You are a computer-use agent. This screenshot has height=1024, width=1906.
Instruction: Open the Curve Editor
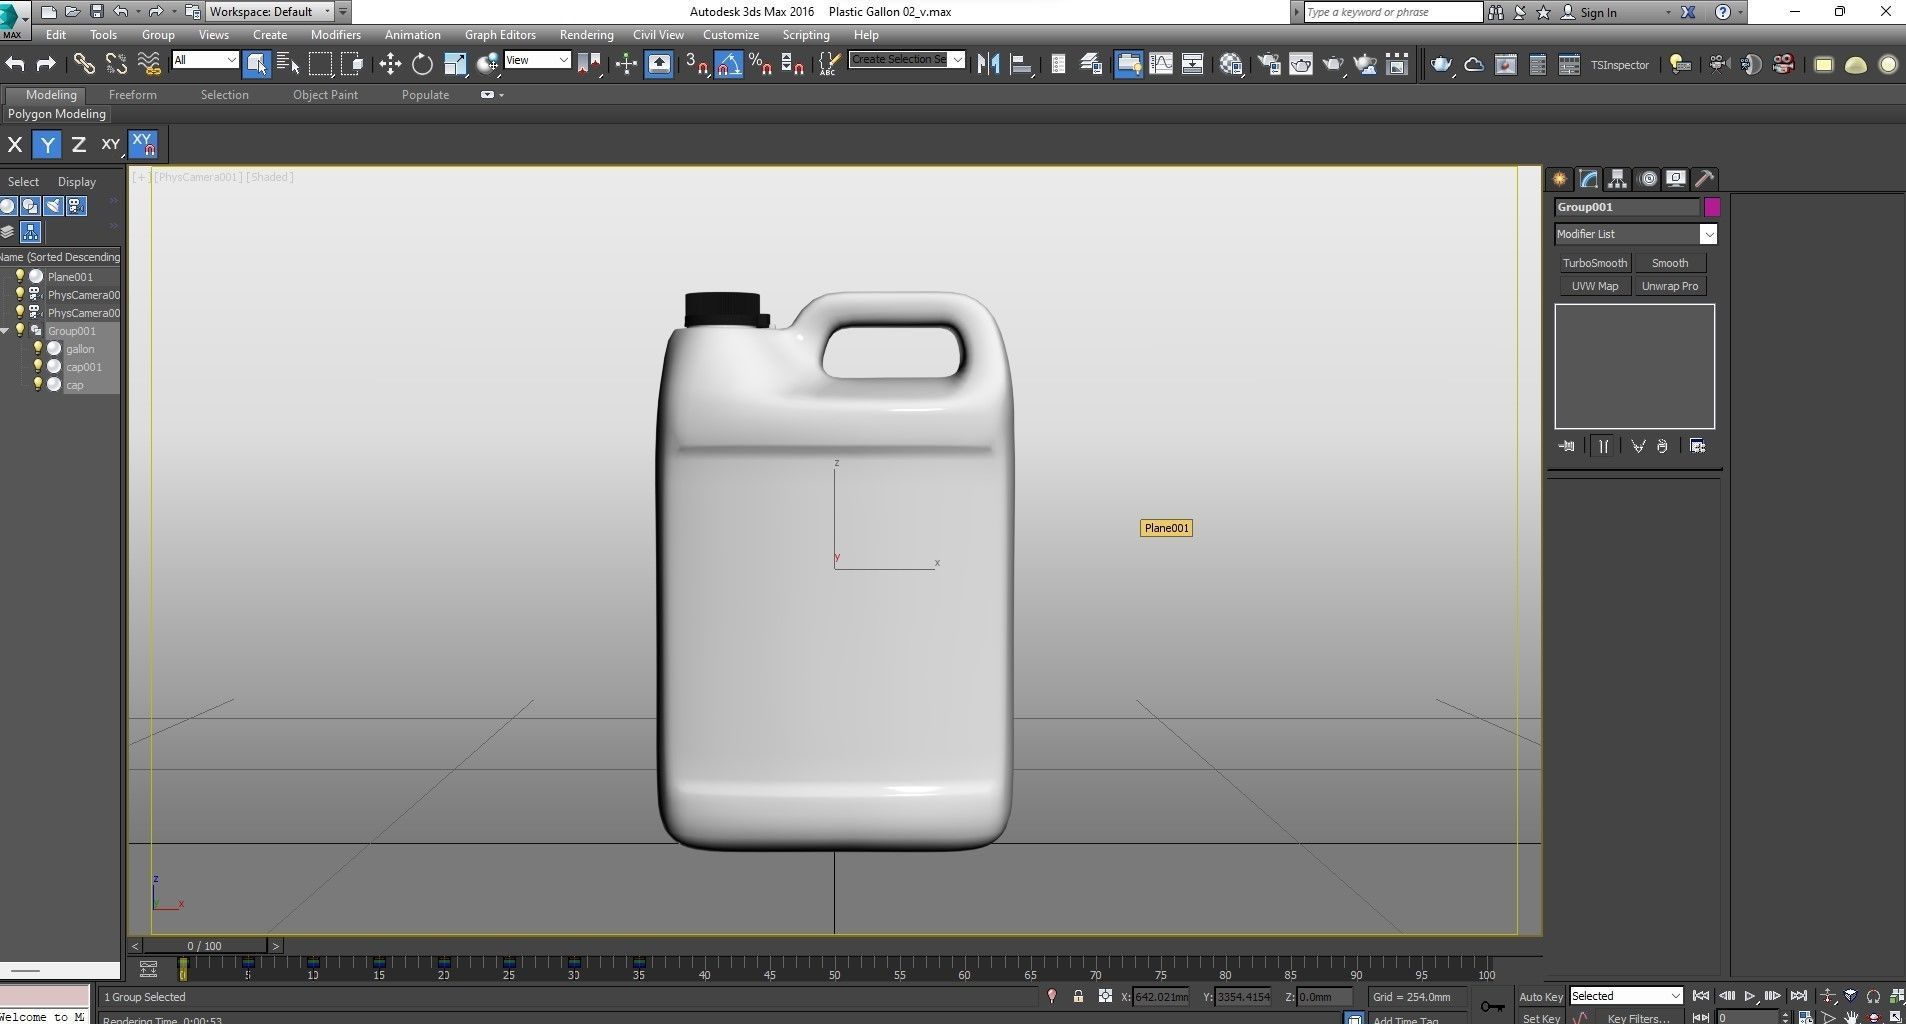(1161, 64)
